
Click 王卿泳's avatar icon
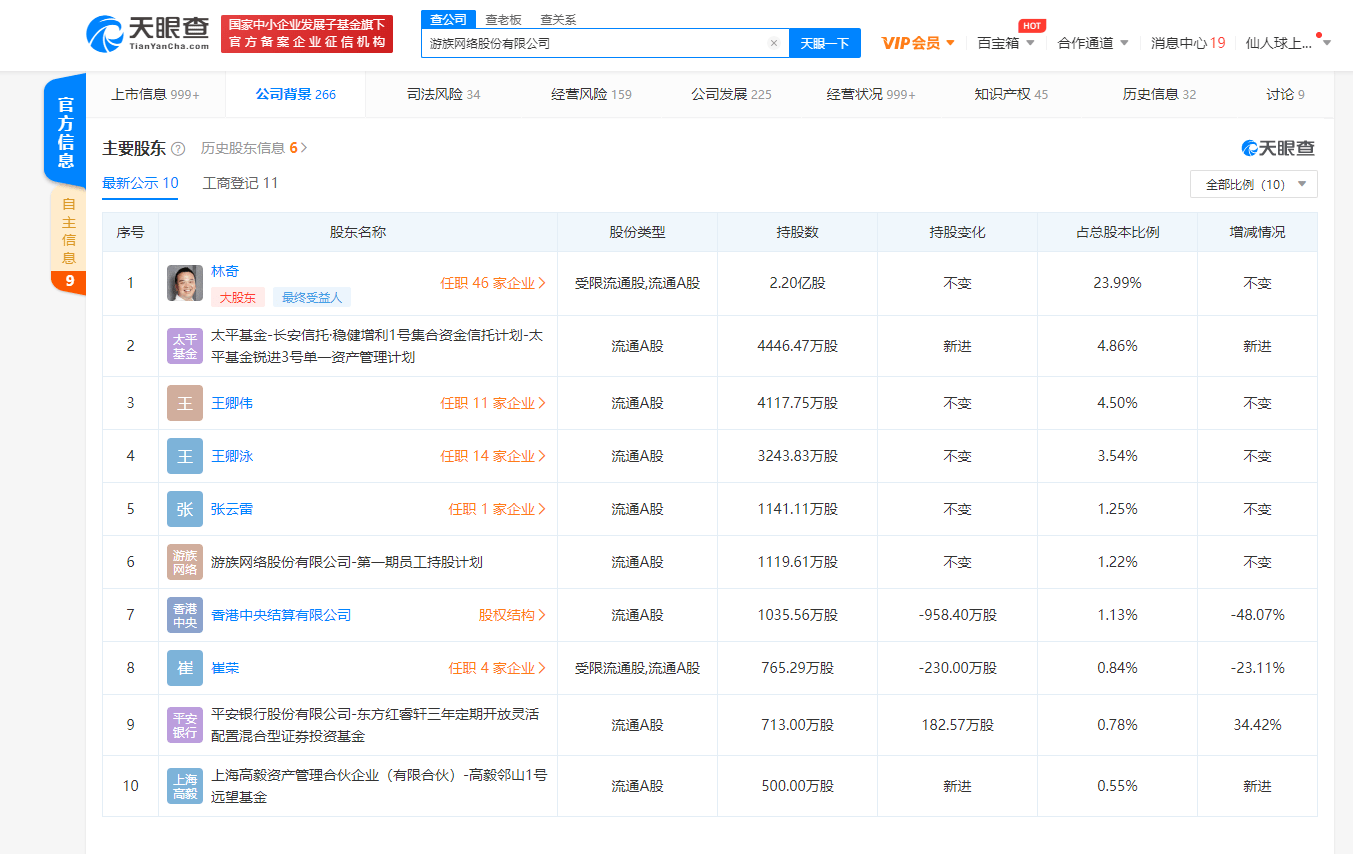coord(185,456)
